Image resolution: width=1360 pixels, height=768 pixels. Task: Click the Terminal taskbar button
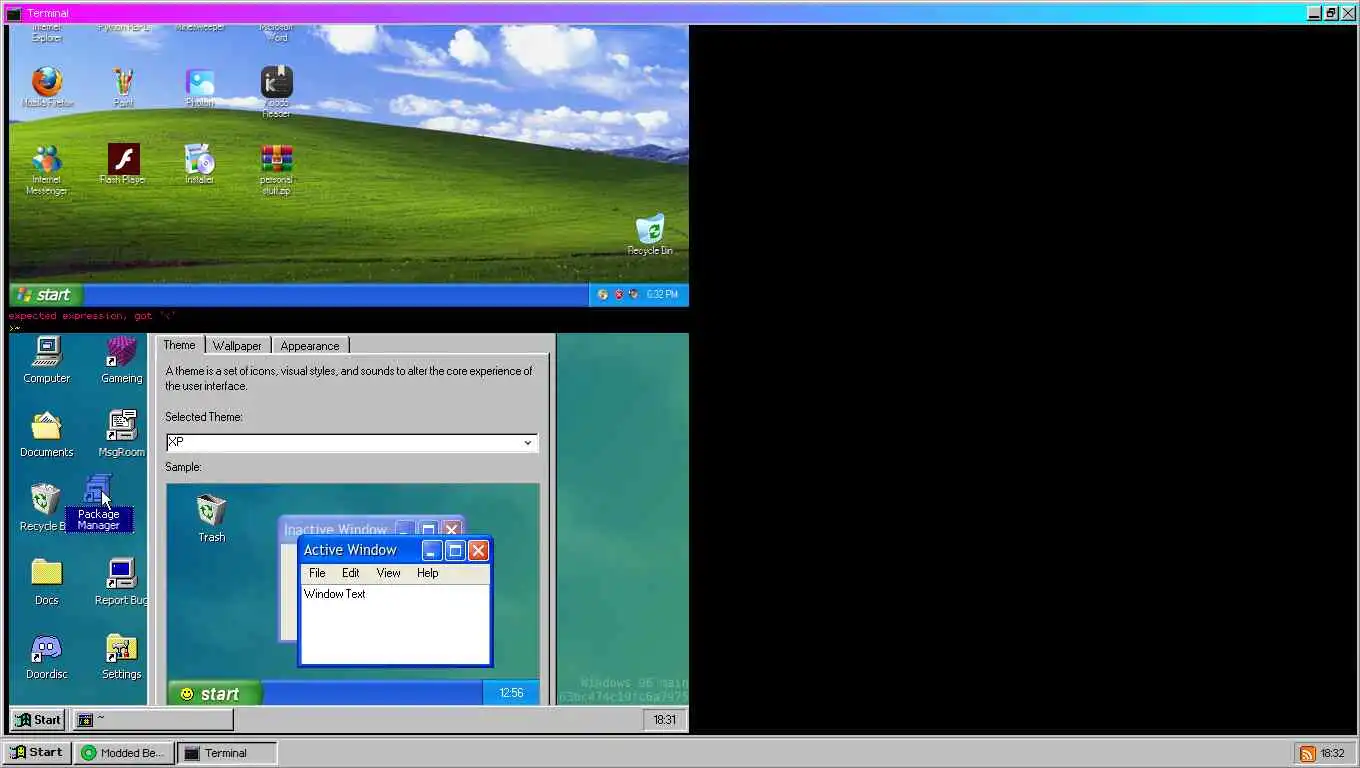coord(227,753)
